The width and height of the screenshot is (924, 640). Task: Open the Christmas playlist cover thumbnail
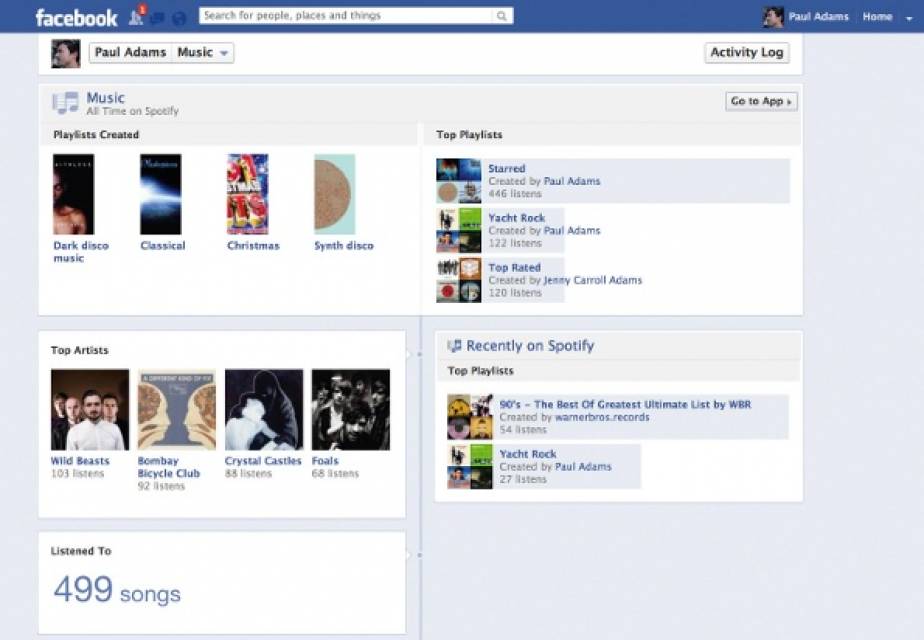point(248,191)
